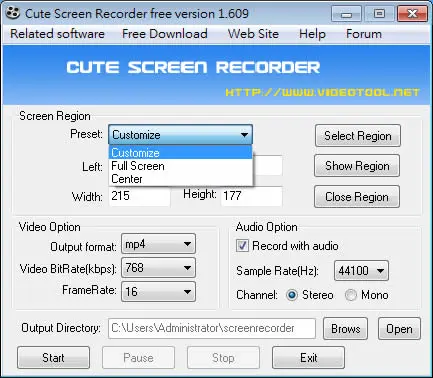Open the Forum menu item
The height and width of the screenshot is (378, 433).
[364, 34]
